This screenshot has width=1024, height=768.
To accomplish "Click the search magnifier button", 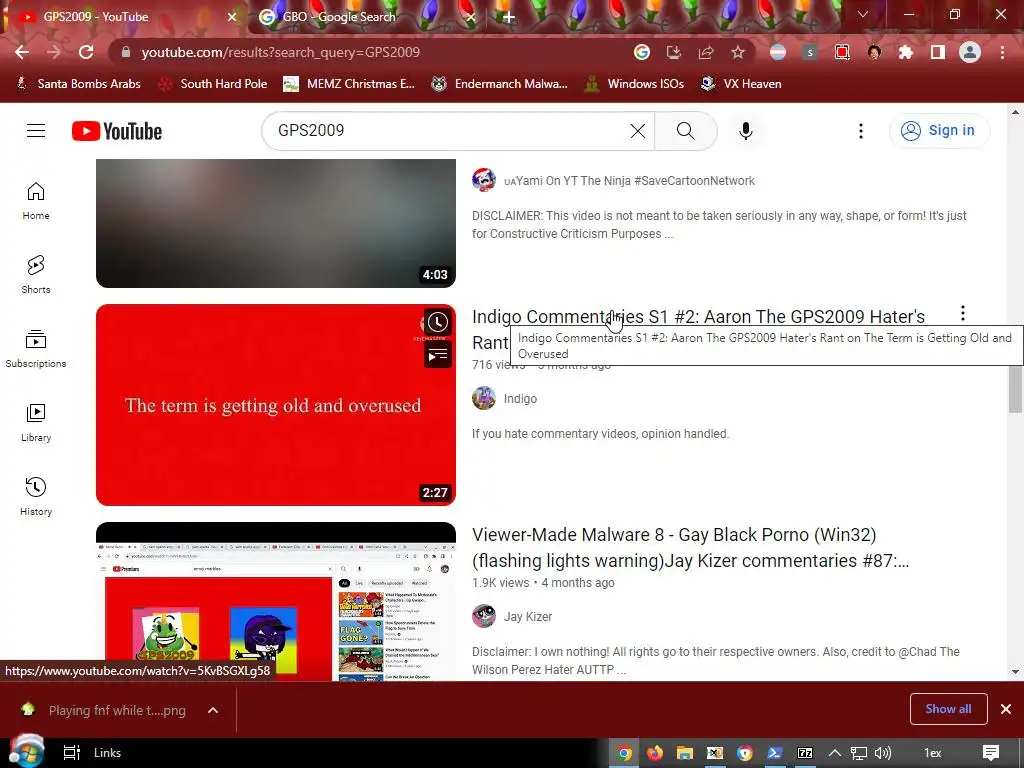I will 685,131.
